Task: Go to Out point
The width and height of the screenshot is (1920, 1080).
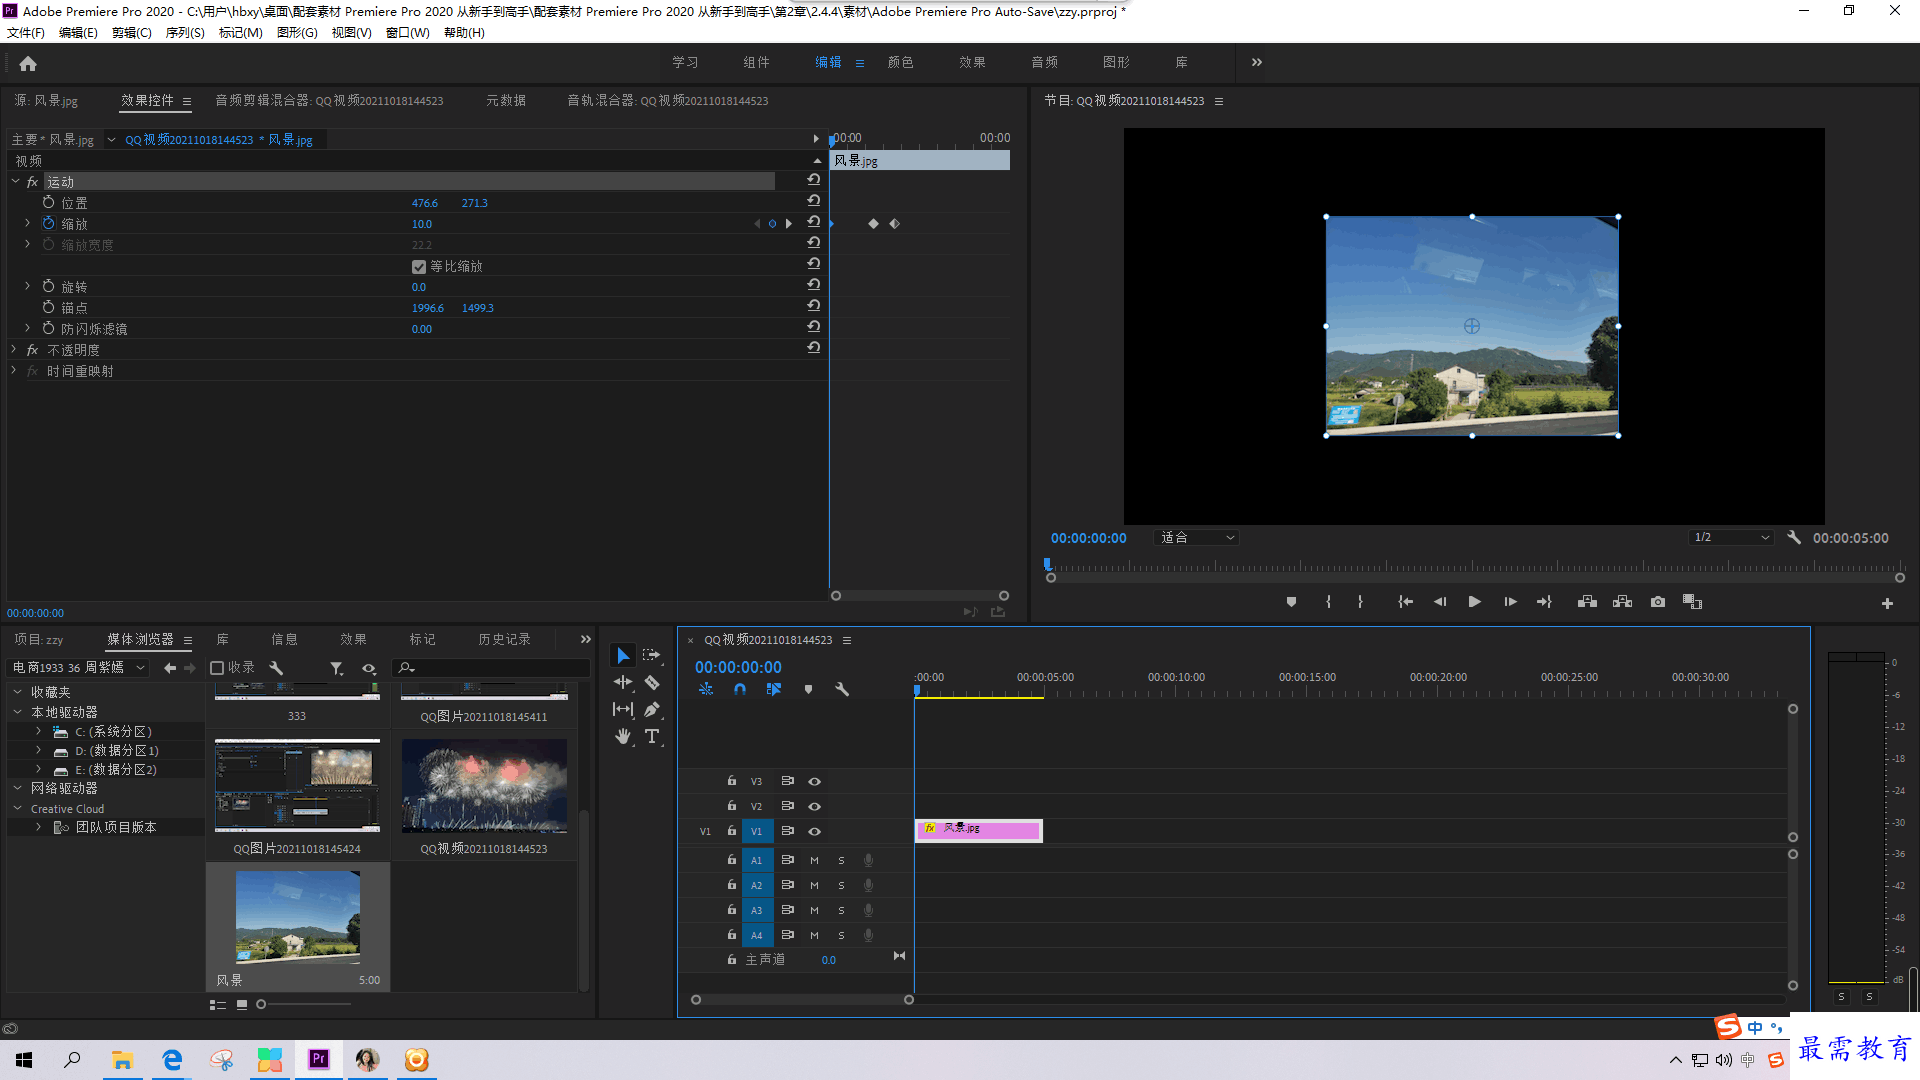Action: (x=1544, y=602)
